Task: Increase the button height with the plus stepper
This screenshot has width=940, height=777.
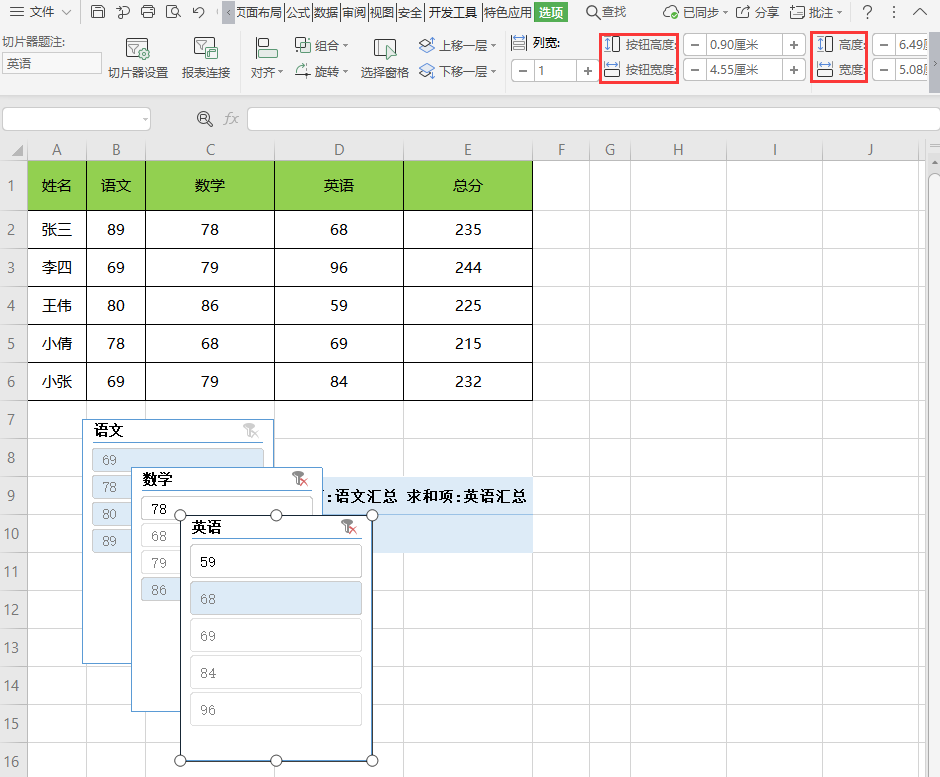Action: 793,45
